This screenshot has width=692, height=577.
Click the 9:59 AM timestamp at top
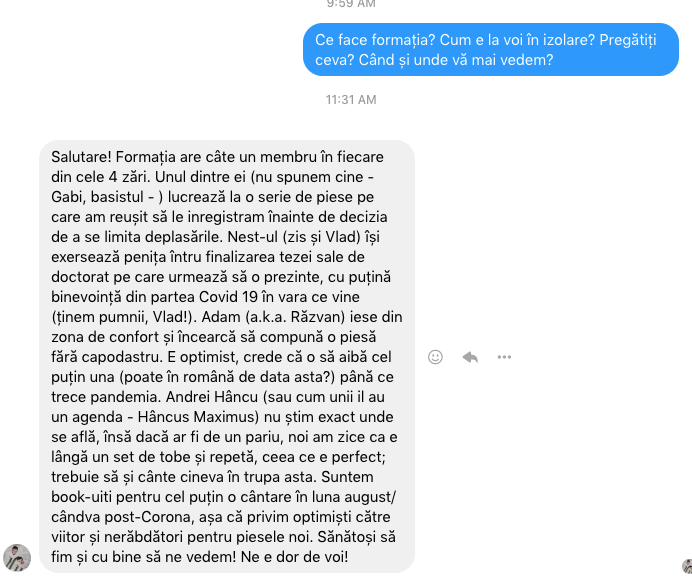pos(351,4)
